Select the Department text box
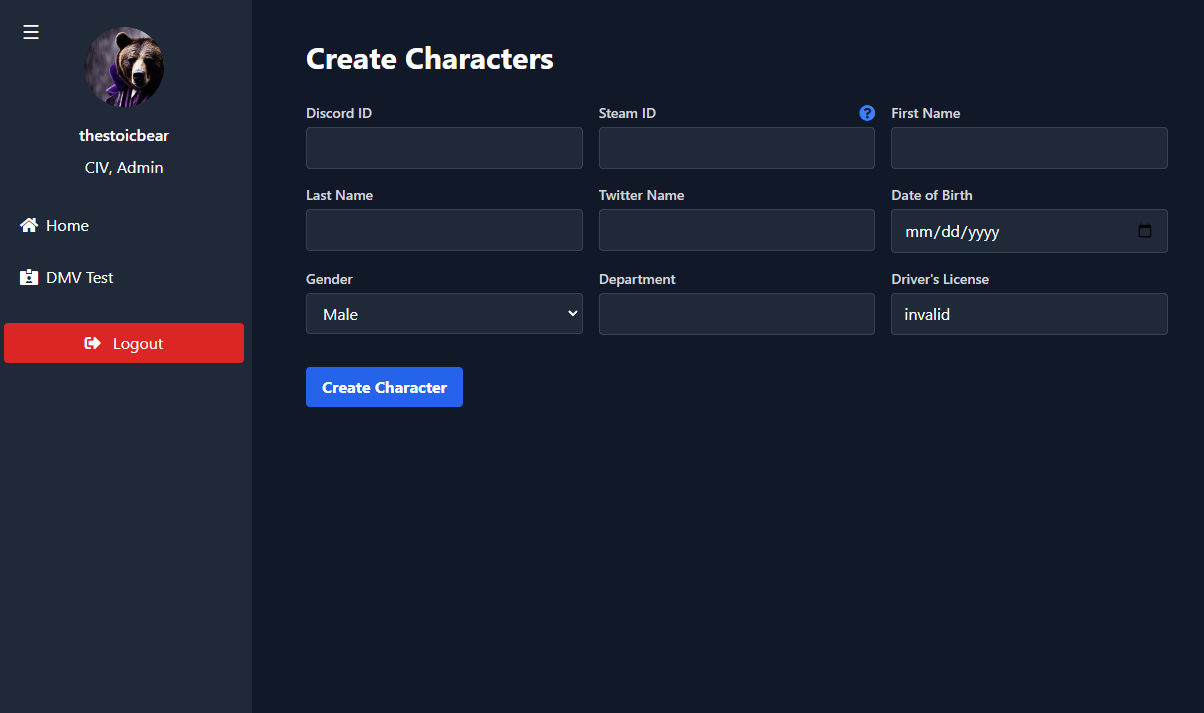 pyautogui.click(x=736, y=314)
